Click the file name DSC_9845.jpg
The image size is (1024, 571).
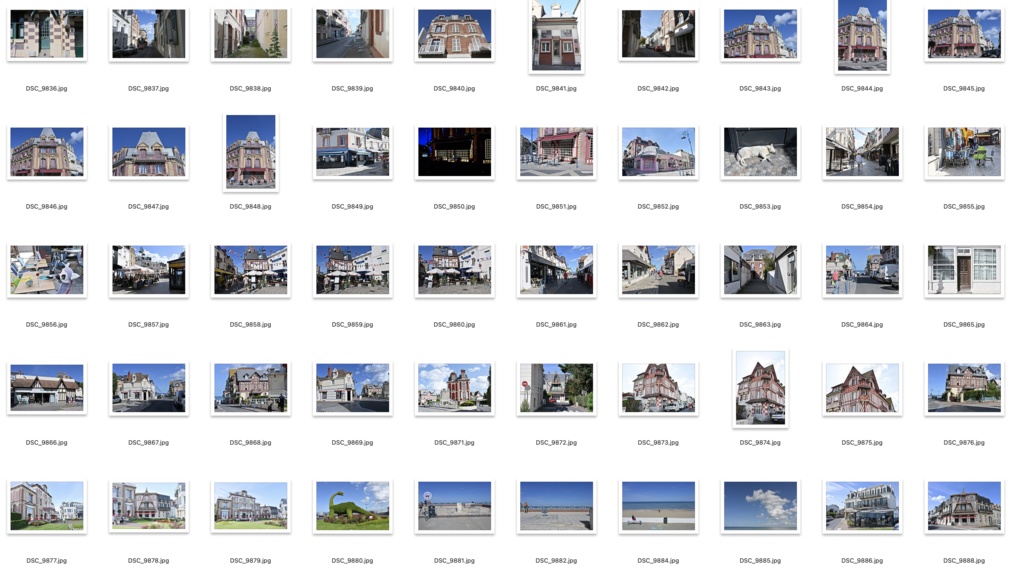(x=964, y=88)
